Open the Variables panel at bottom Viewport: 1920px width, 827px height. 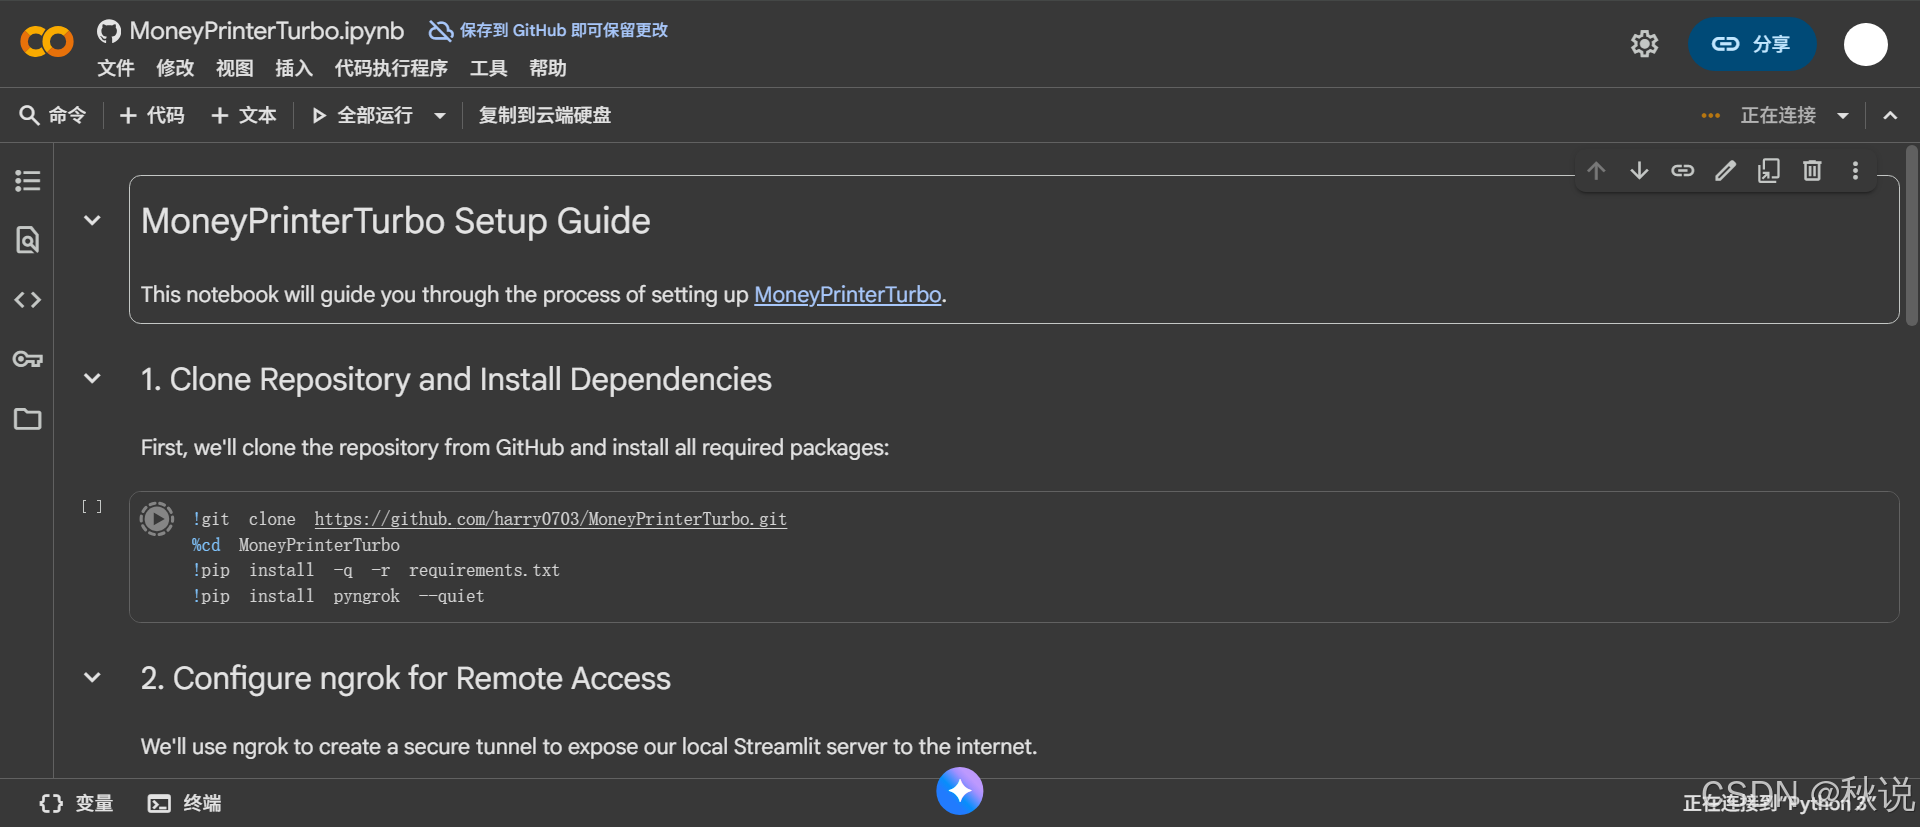[76, 803]
